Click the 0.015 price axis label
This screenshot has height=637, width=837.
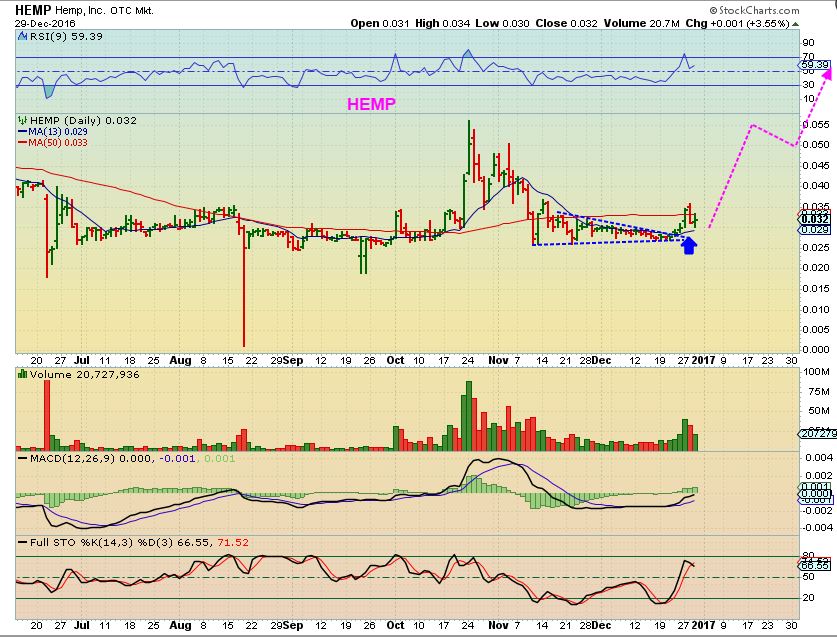pos(816,289)
